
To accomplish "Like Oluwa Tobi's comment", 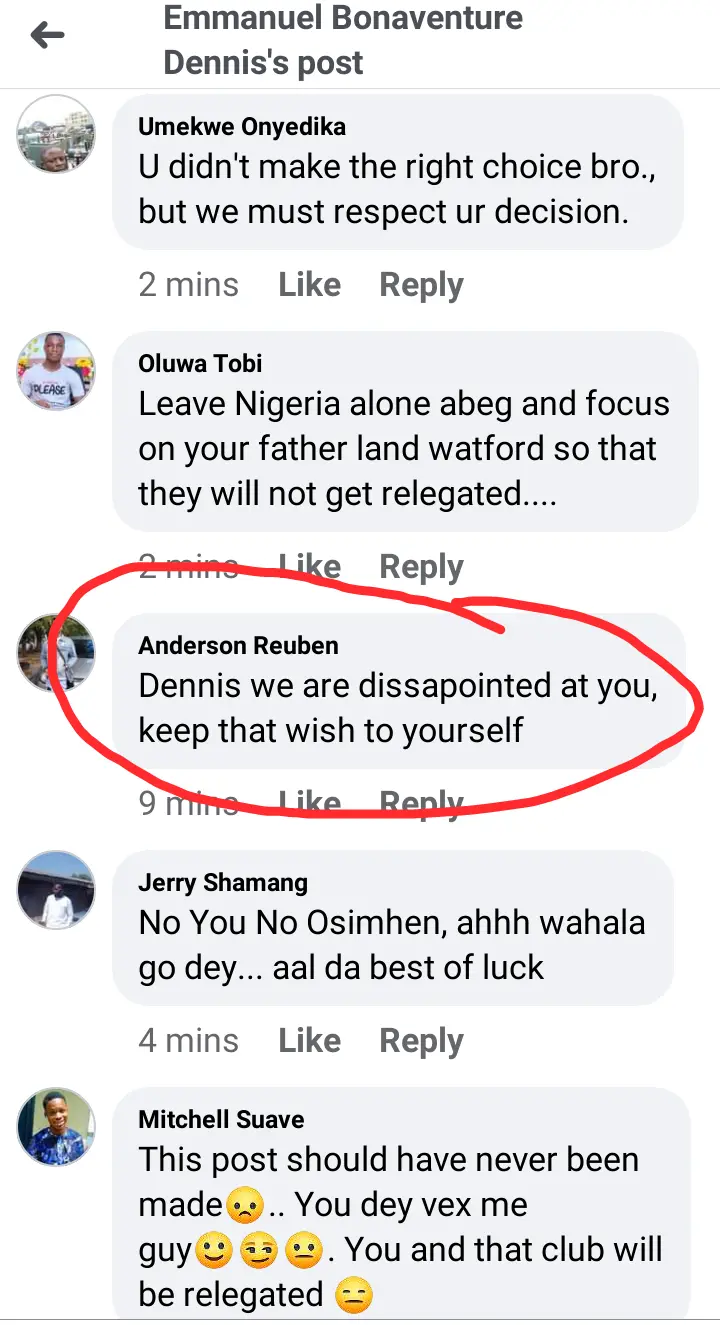I will (309, 567).
